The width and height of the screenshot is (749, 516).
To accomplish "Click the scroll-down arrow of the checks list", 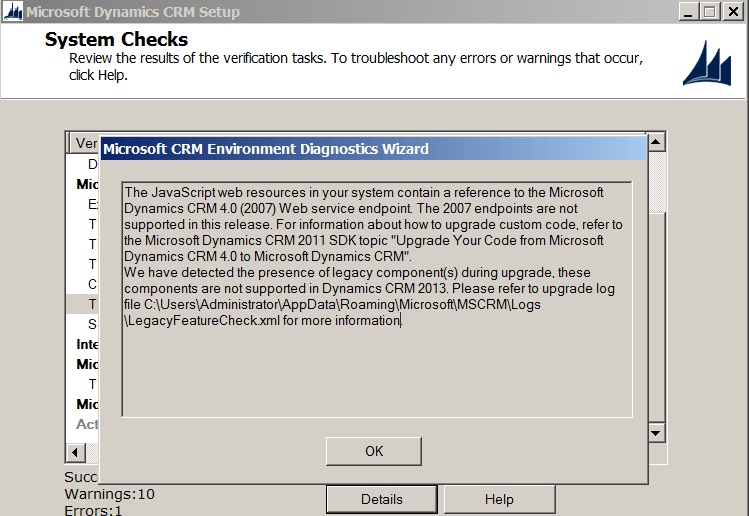I will (656, 433).
